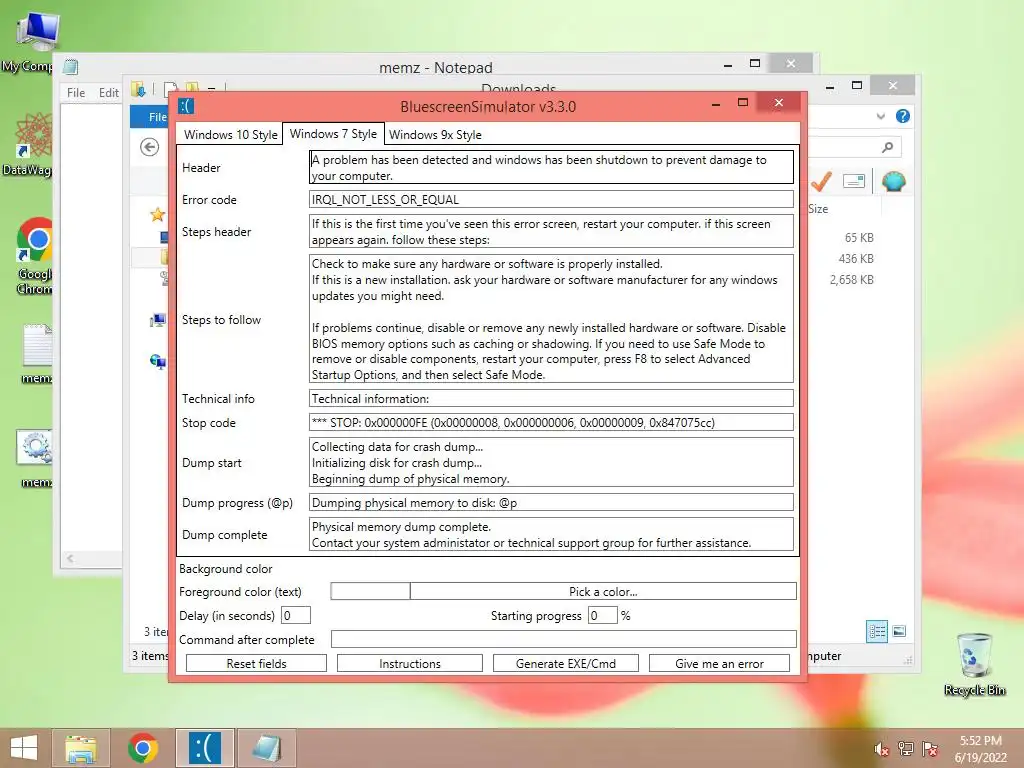
Task: Open Notepad File menu
Action: click(76, 93)
